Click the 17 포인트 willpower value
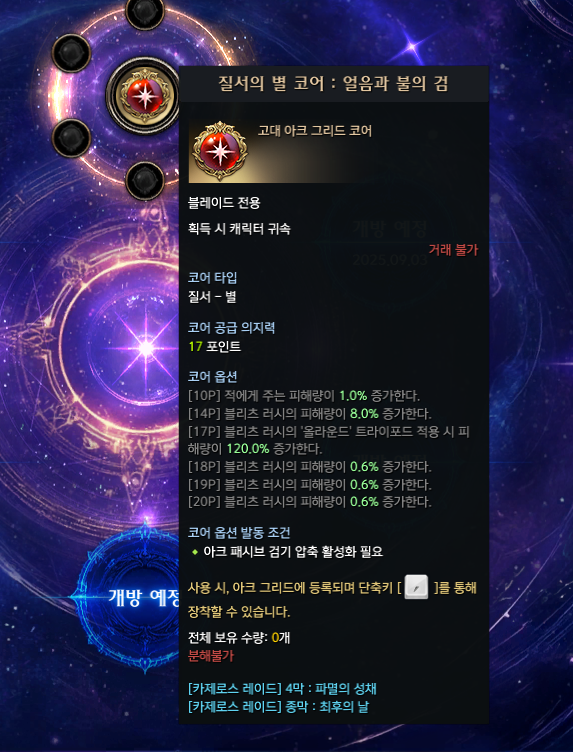The width and height of the screenshot is (573, 752). [215, 346]
